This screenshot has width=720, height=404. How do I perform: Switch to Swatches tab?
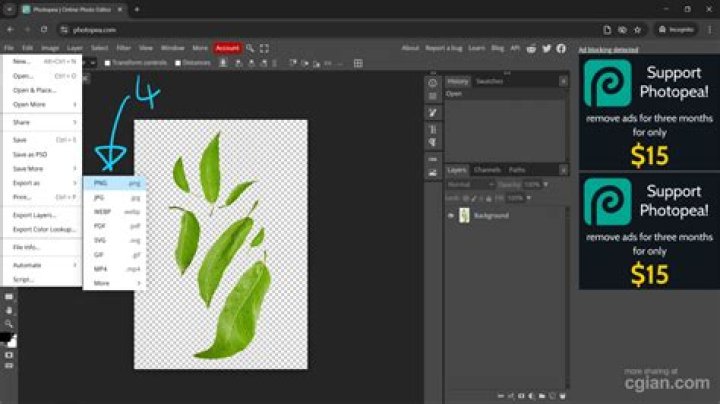pos(489,81)
